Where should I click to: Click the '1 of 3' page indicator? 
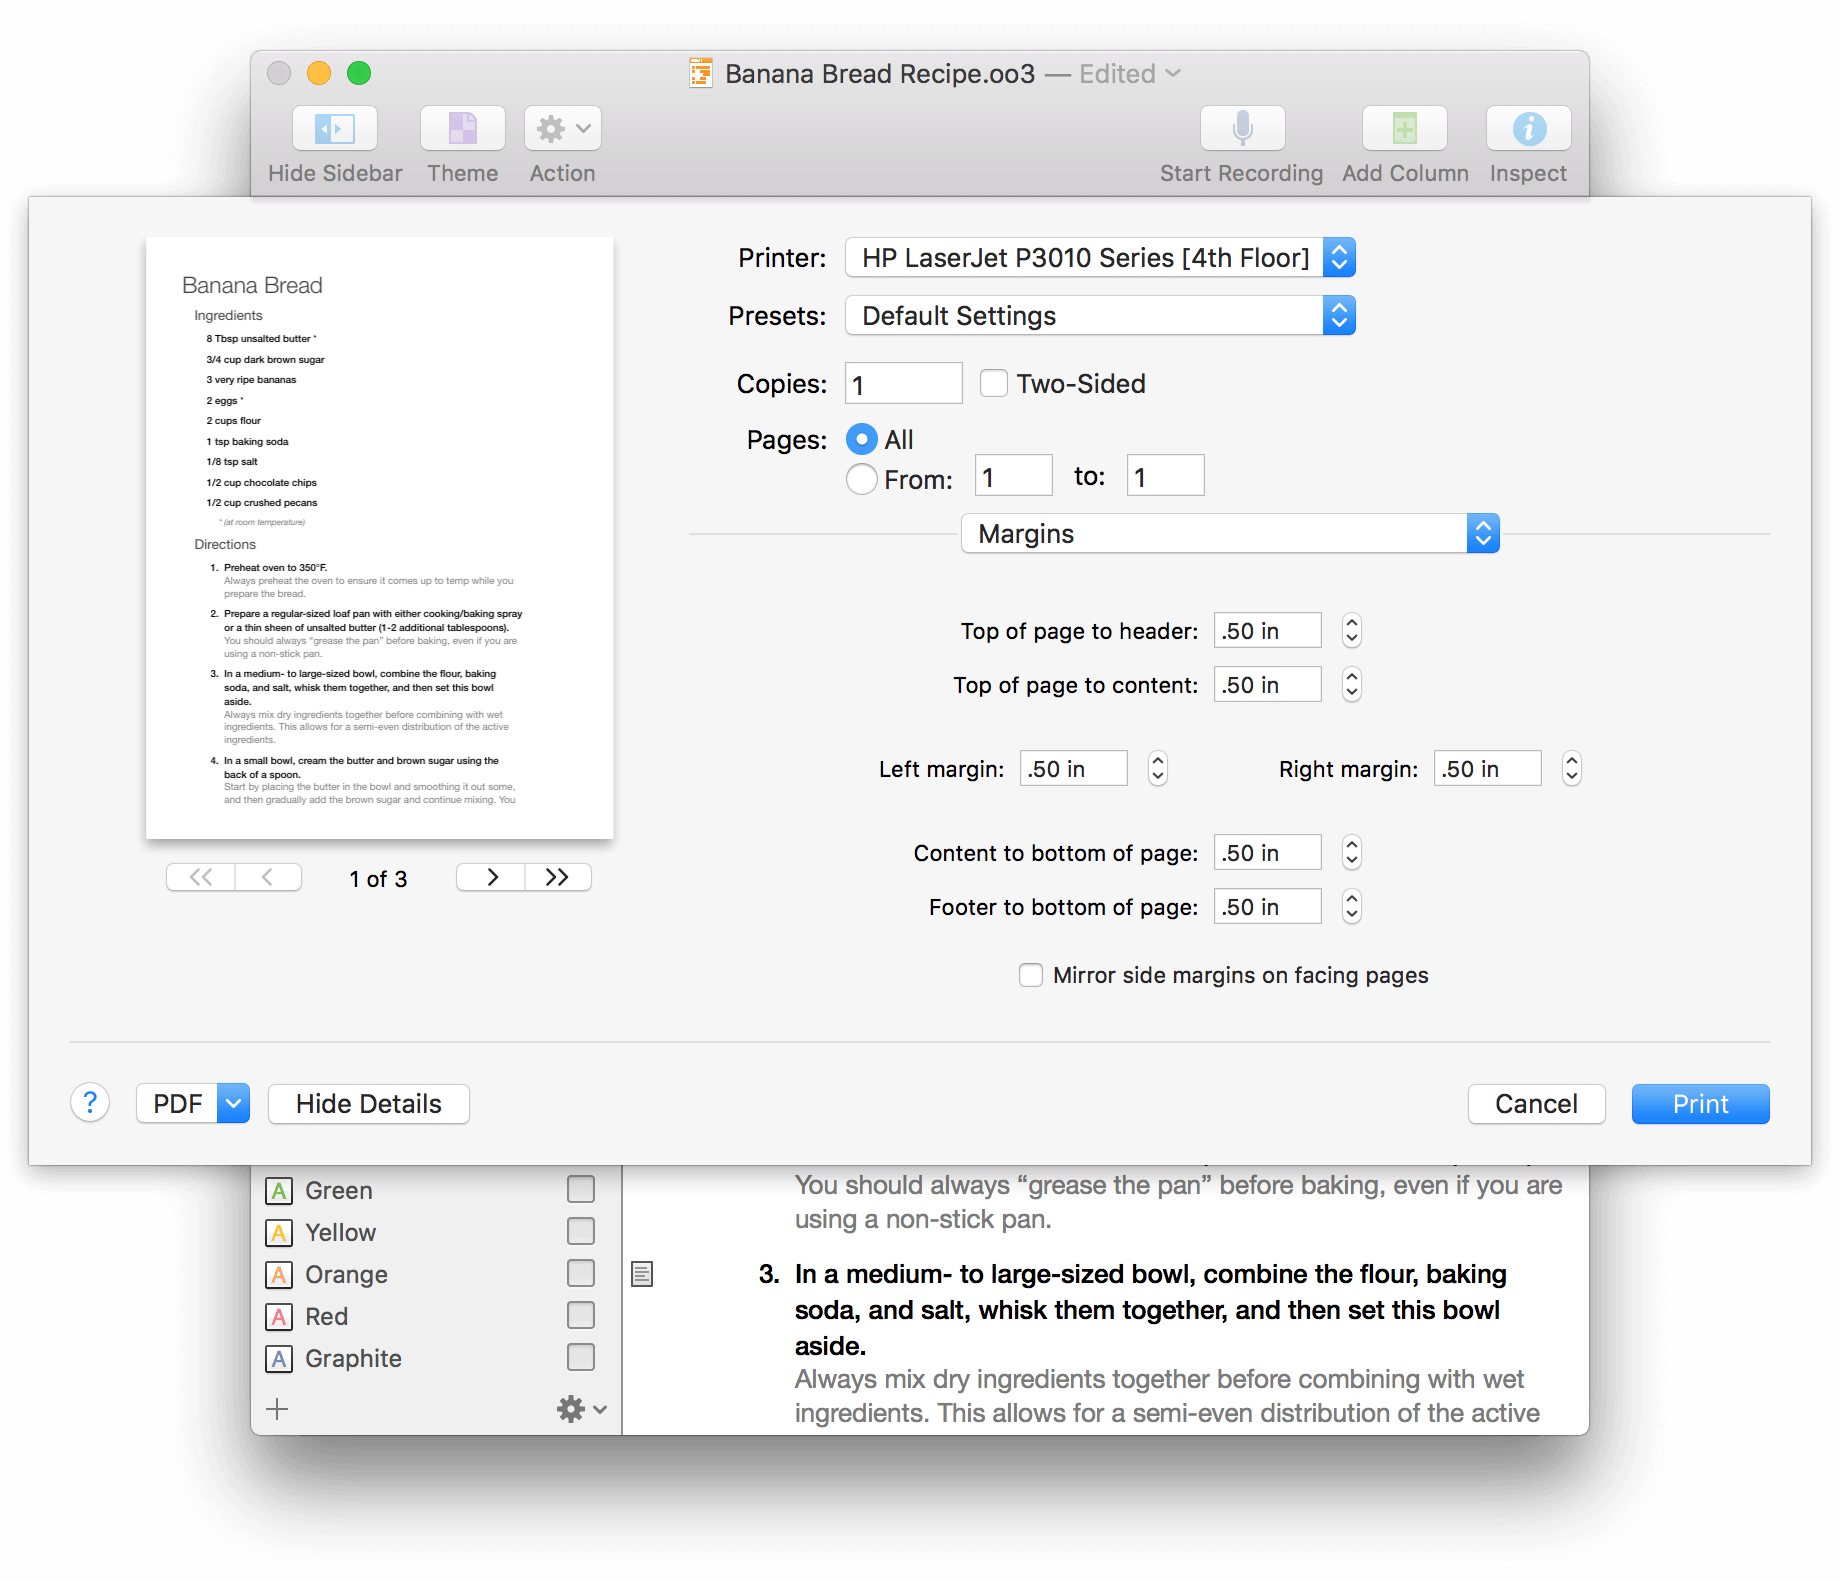point(378,878)
